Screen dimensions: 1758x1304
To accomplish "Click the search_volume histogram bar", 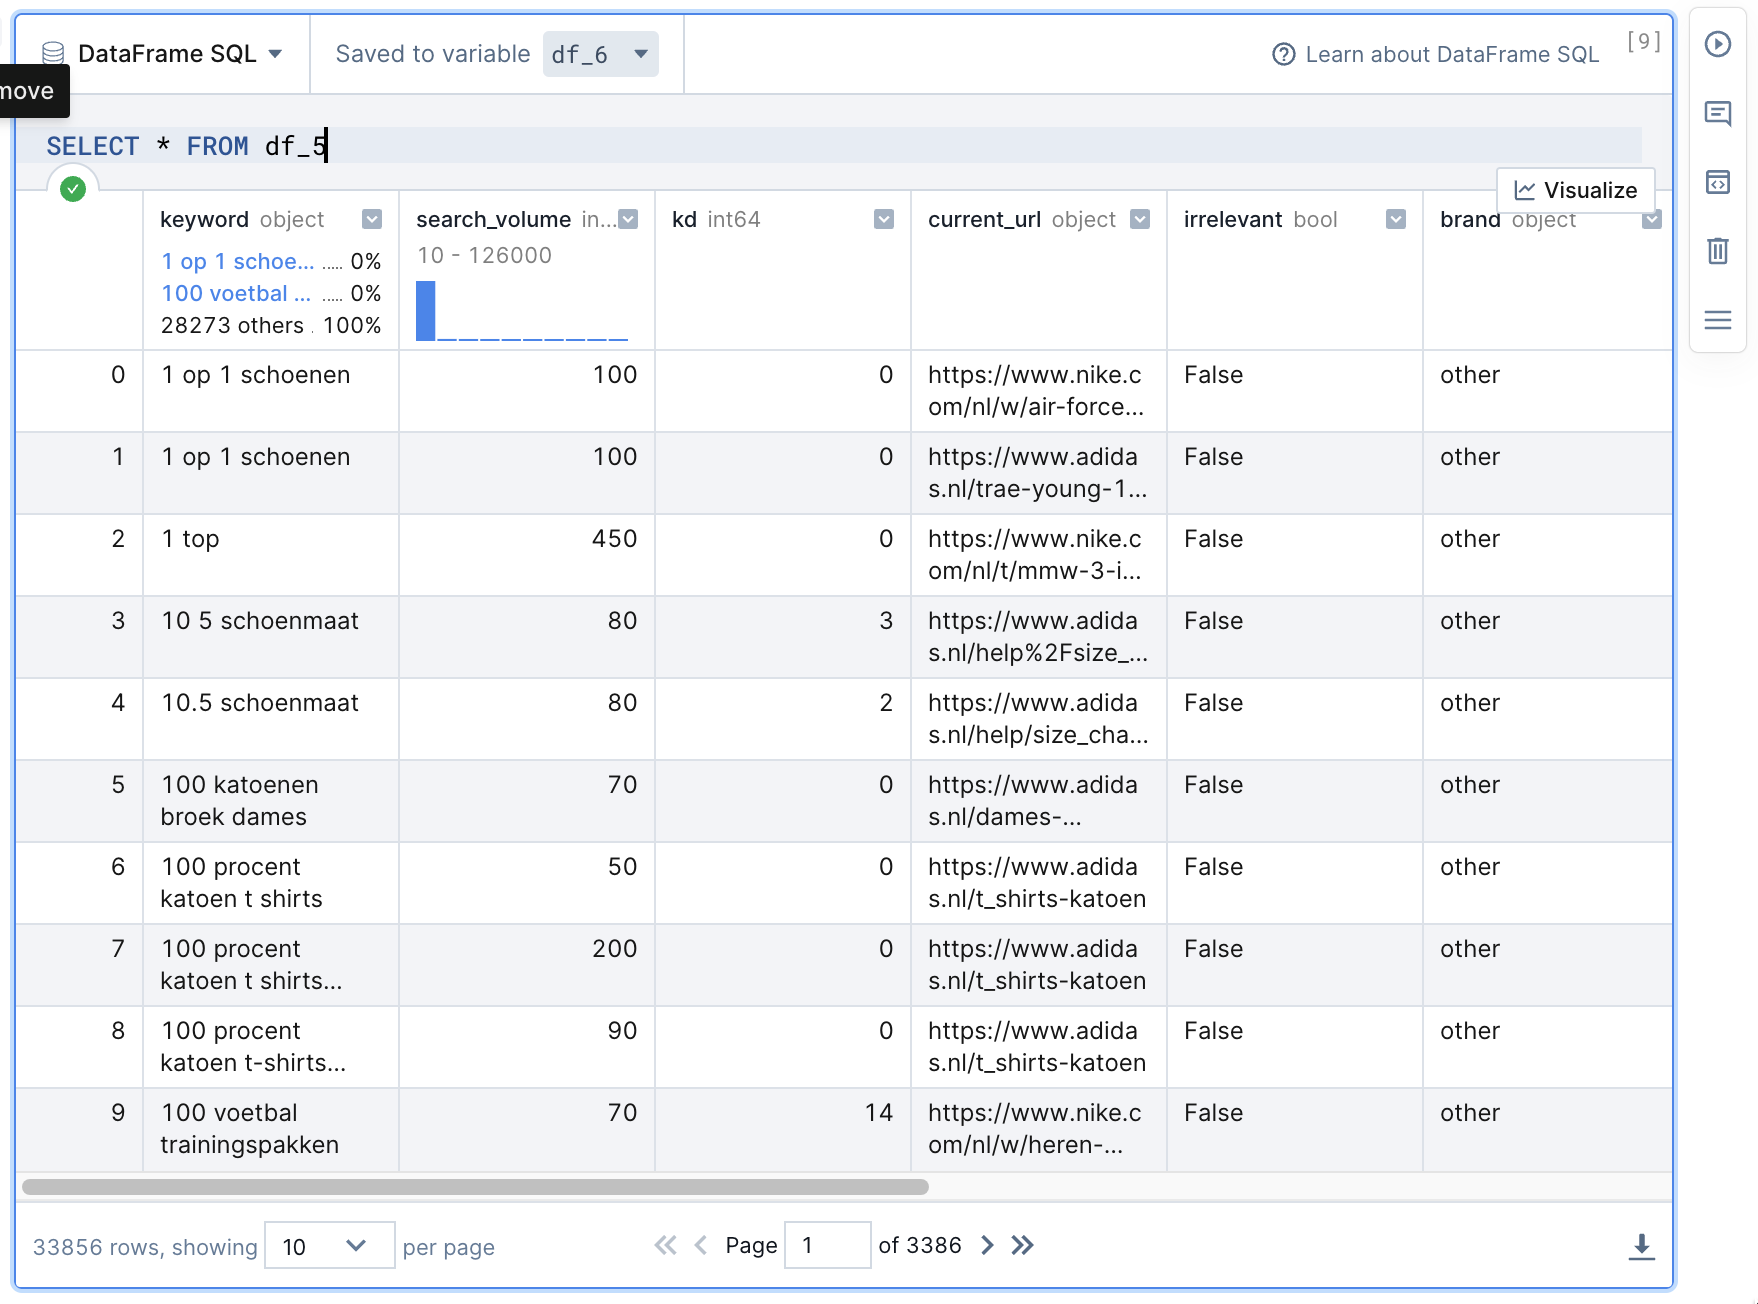I will click(425, 310).
